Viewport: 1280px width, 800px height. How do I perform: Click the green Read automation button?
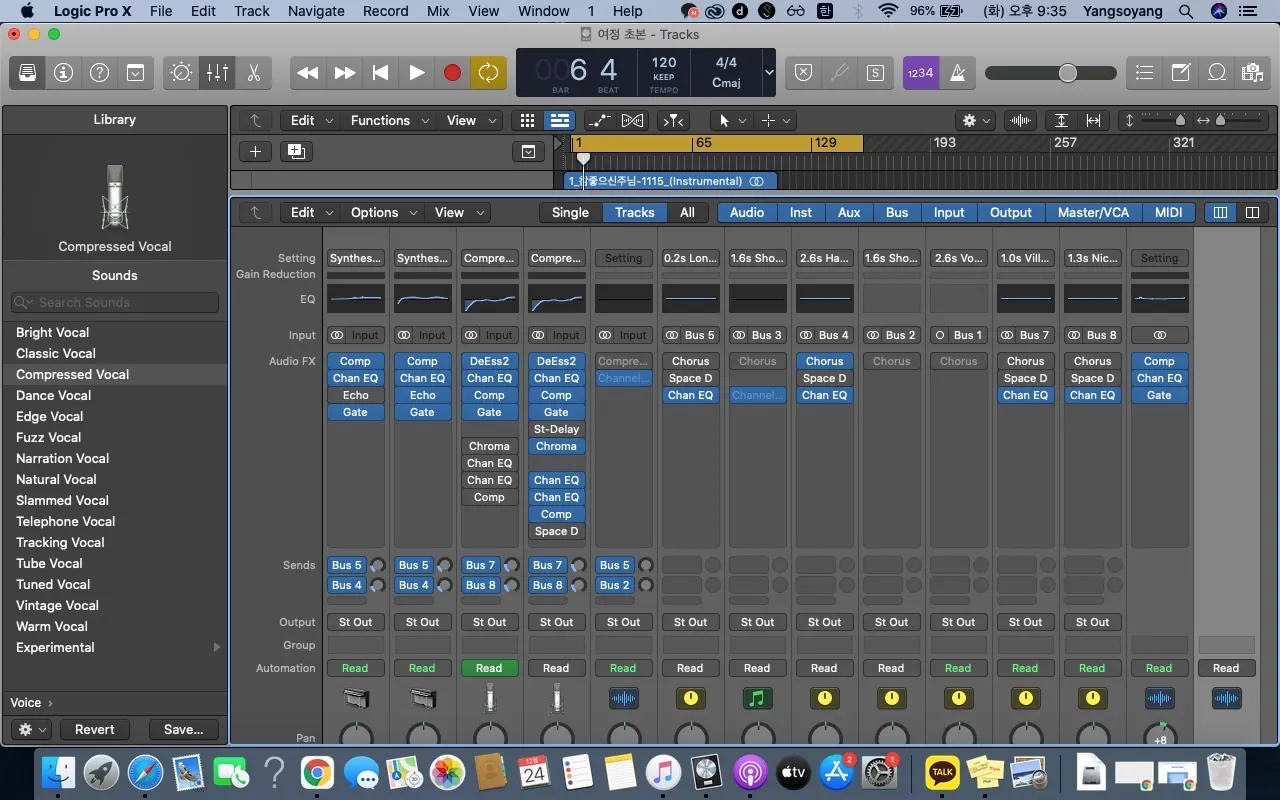click(489, 668)
